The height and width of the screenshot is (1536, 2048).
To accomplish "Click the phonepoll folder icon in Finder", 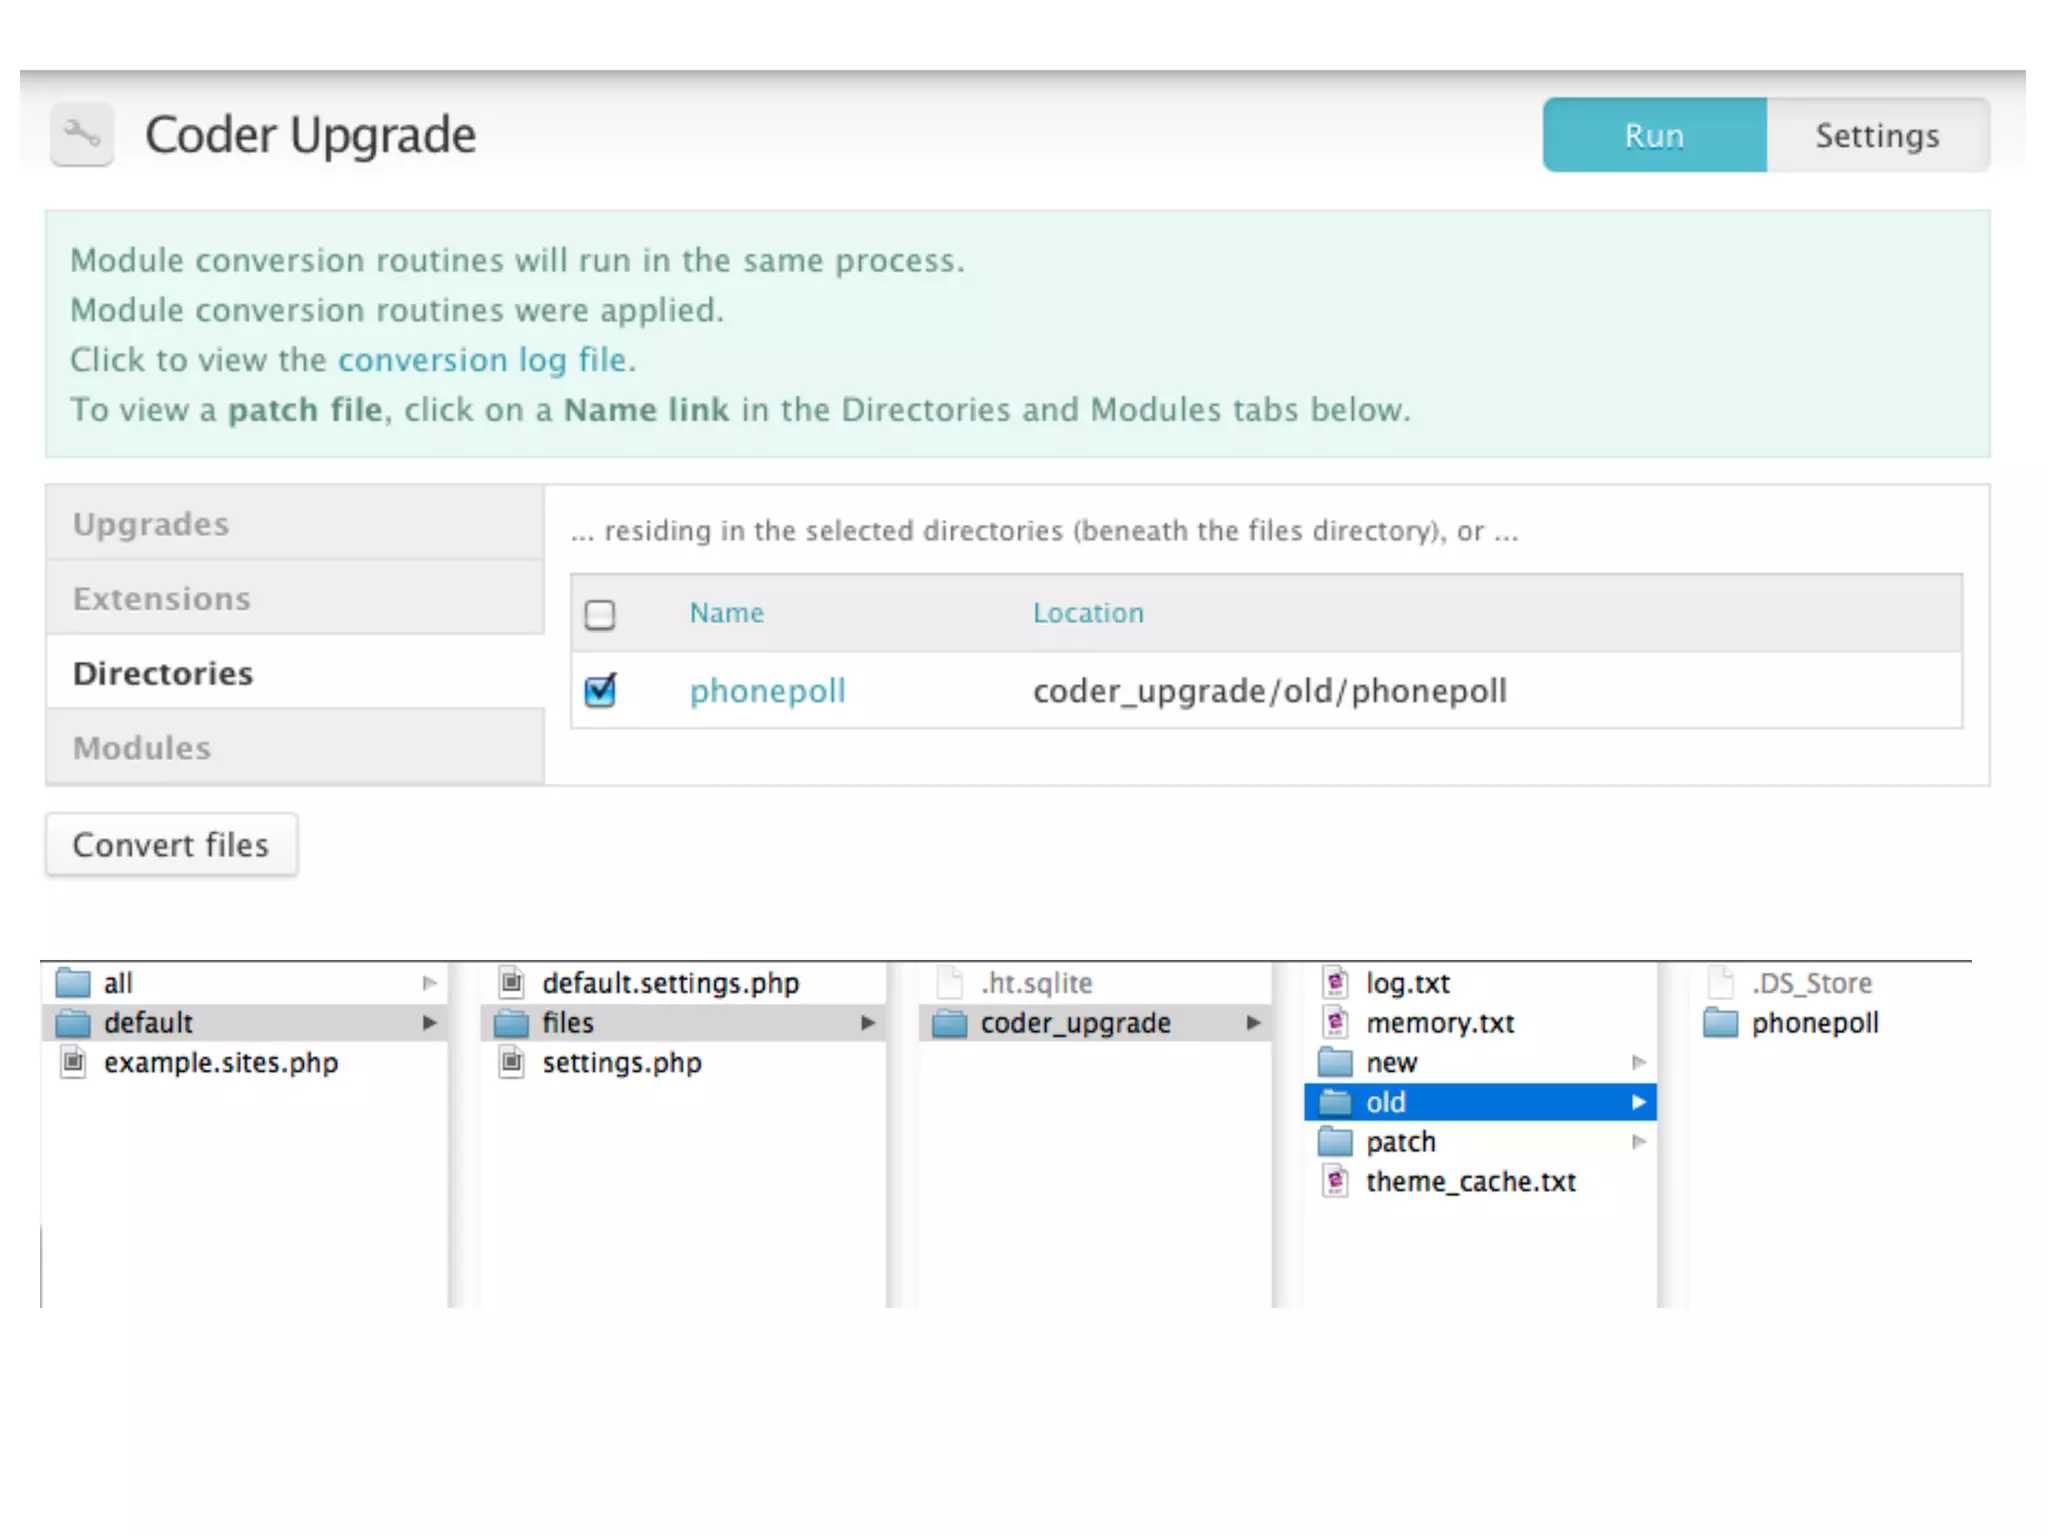I will click(x=1721, y=1023).
